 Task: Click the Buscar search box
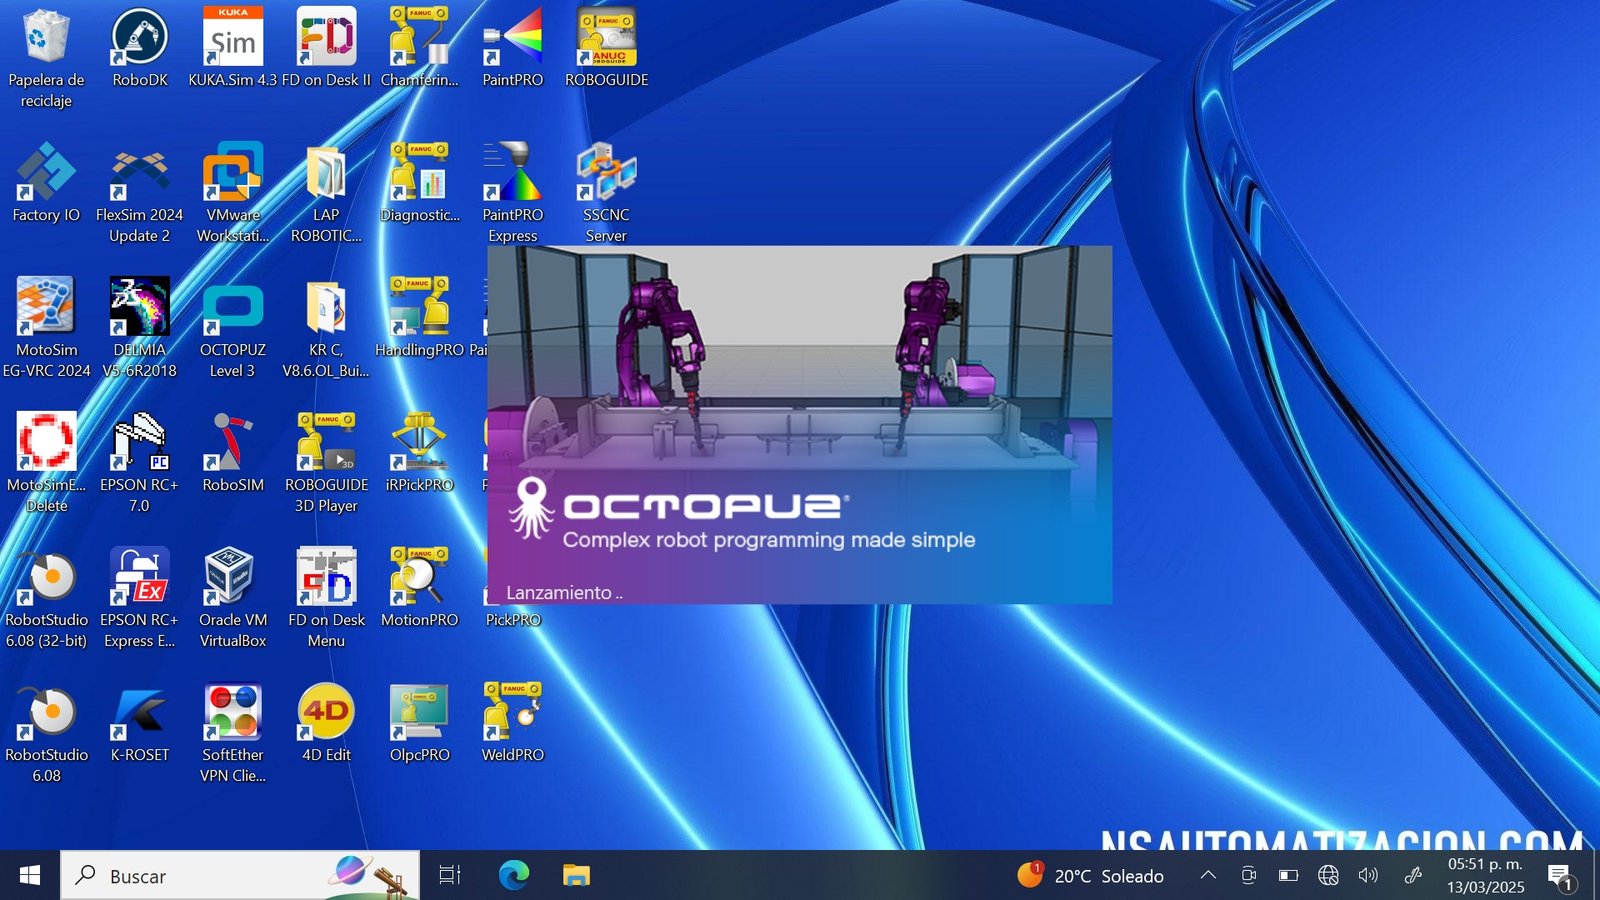240,876
